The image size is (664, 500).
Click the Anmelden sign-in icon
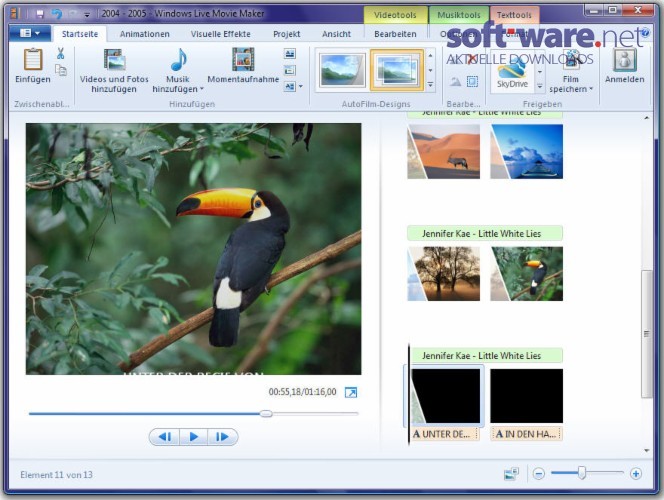pyautogui.click(x=625, y=59)
